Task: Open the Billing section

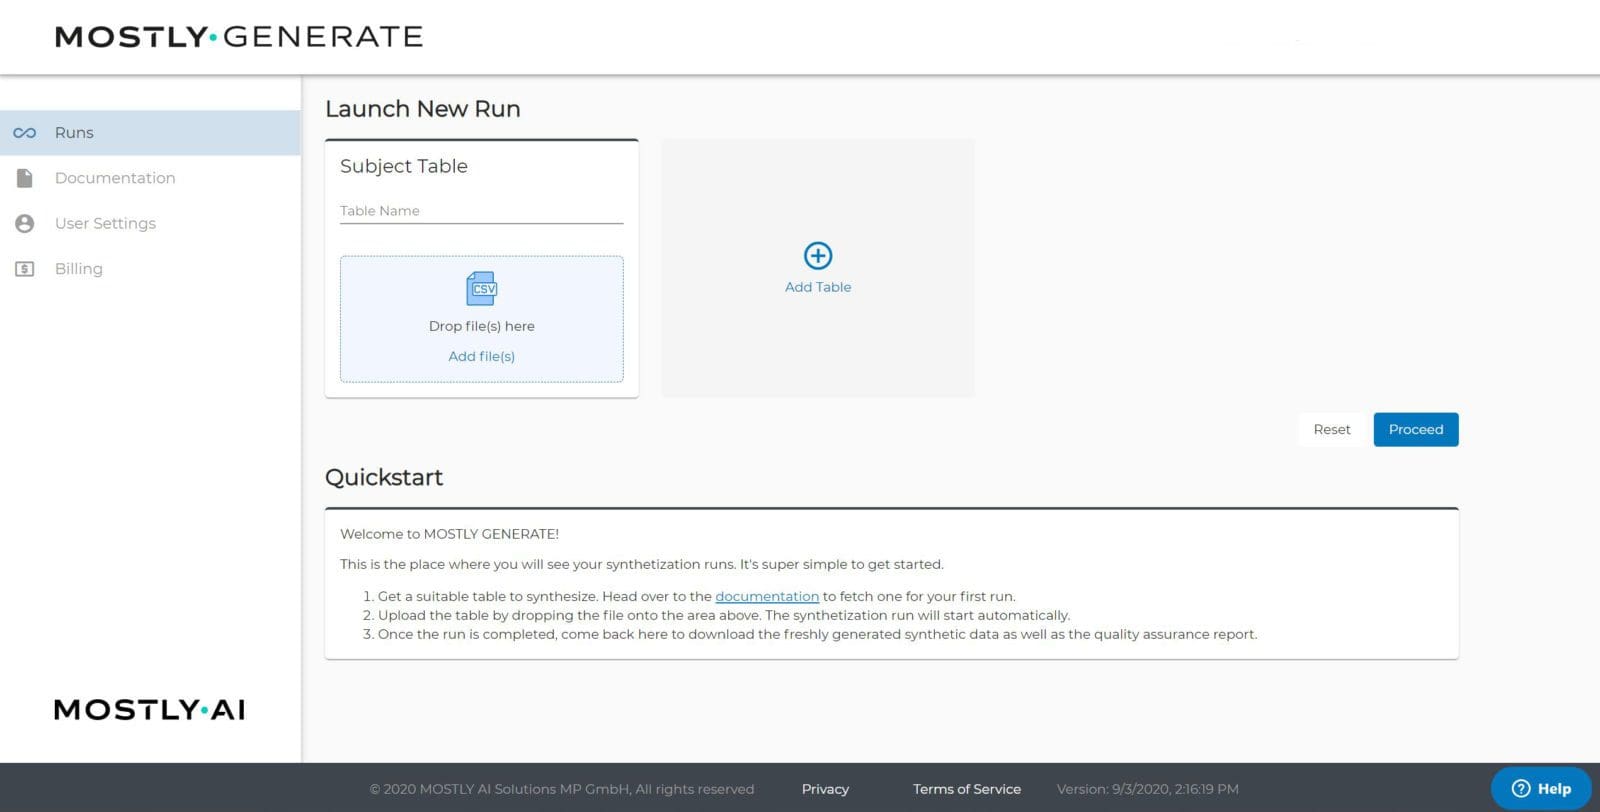Action: click(150, 269)
